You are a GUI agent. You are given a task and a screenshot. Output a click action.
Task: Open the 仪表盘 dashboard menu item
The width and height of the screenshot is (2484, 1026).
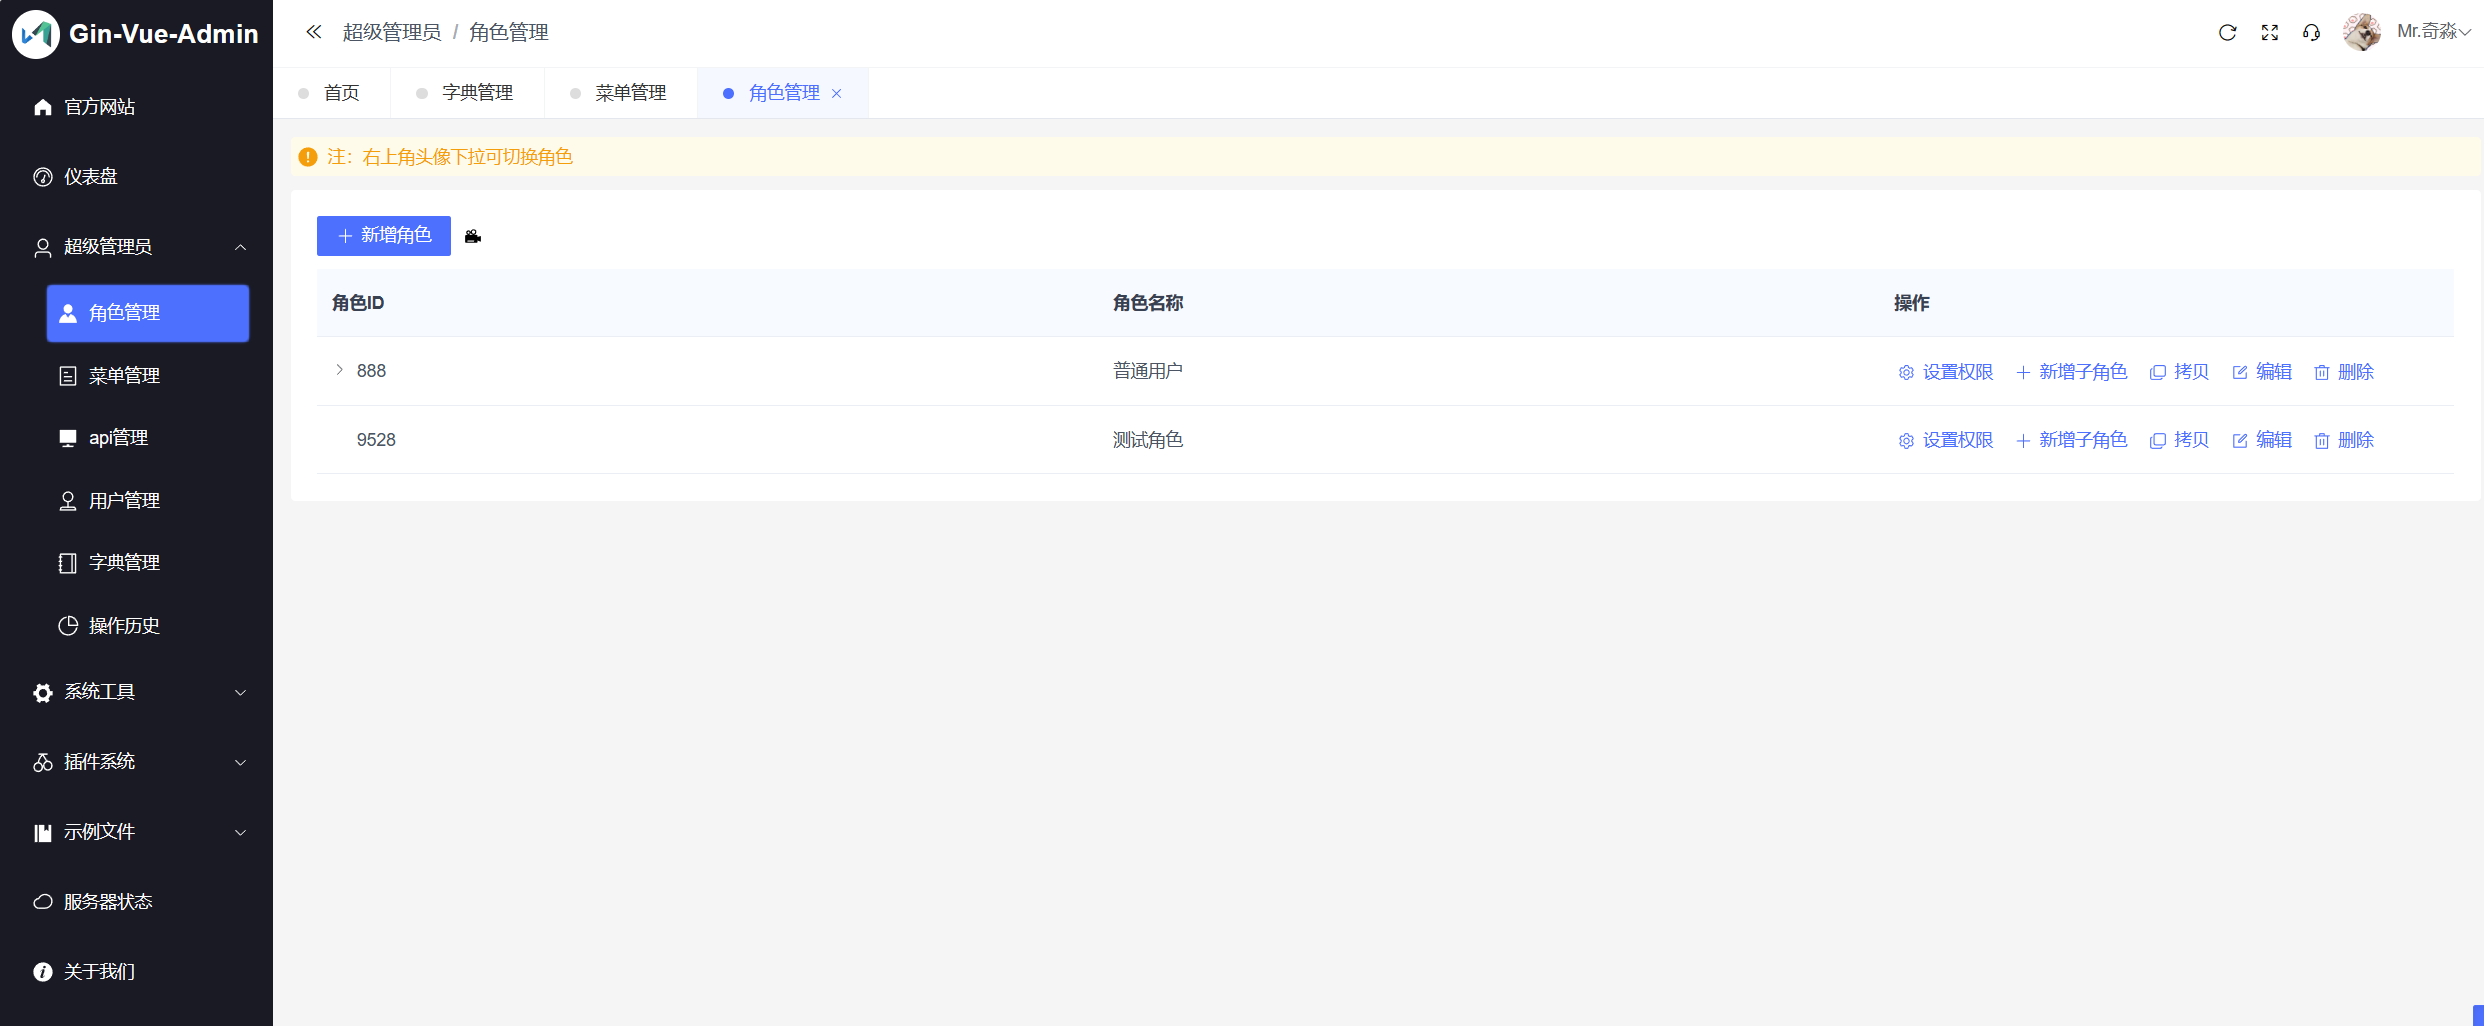pos(91,177)
